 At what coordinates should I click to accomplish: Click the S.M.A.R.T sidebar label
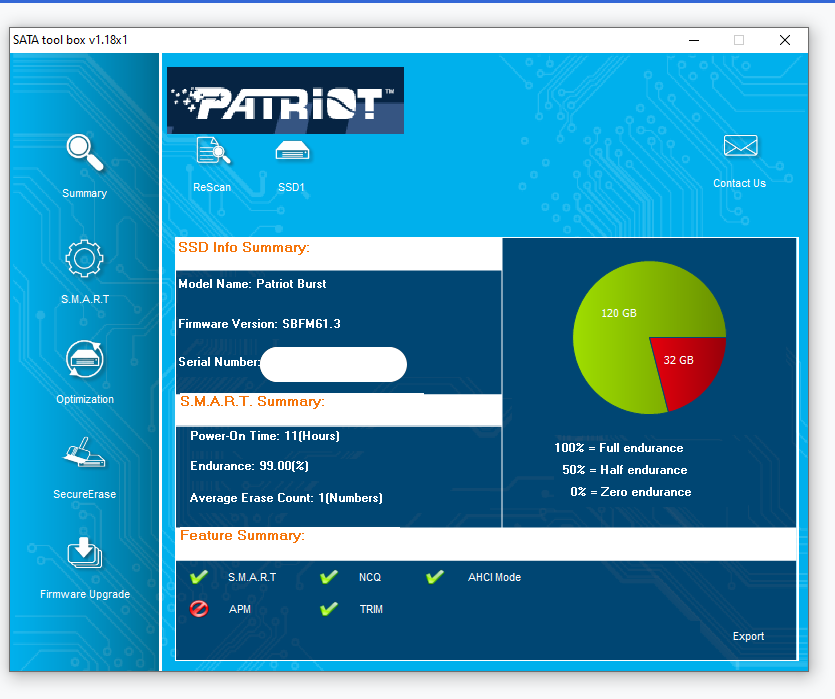pyautogui.click(x=85, y=299)
